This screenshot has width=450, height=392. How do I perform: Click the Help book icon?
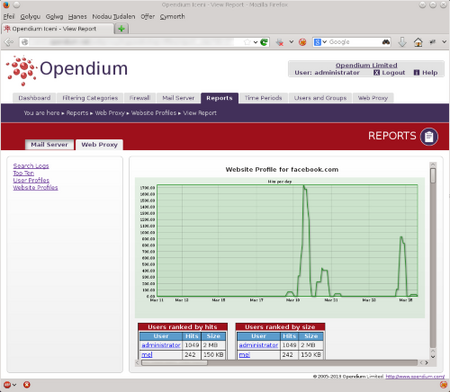[x=416, y=72]
